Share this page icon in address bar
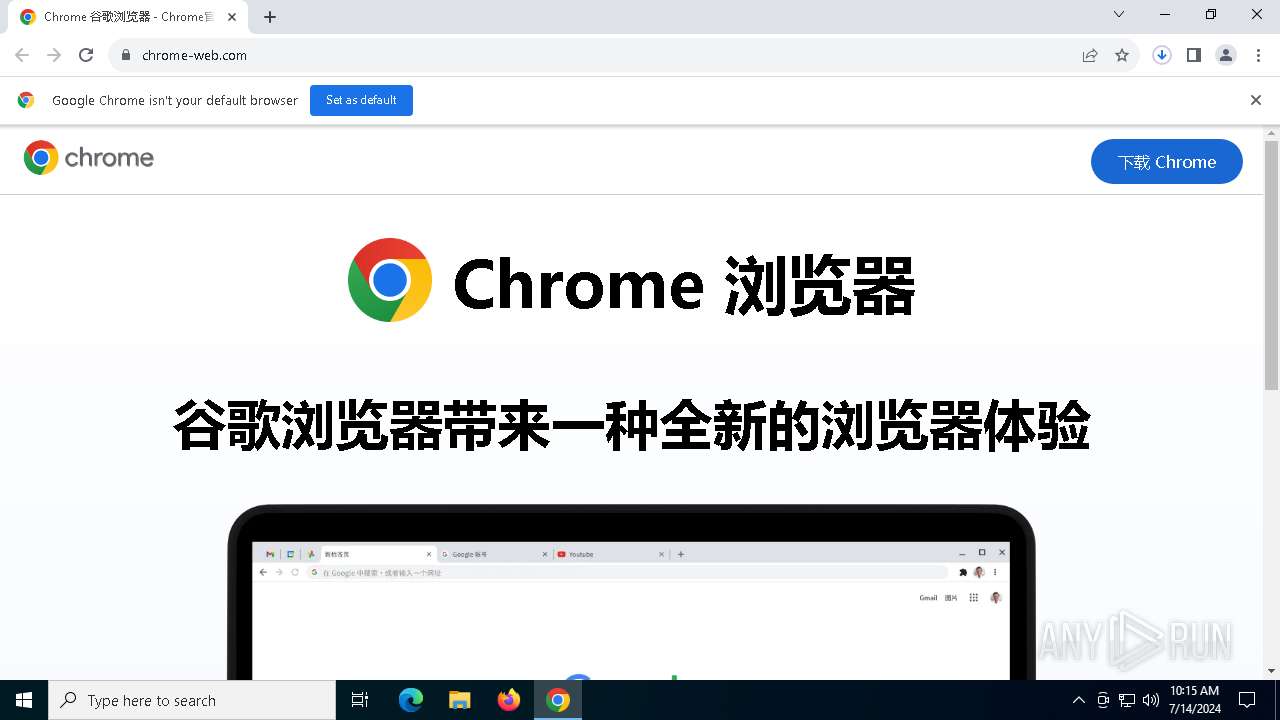 click(x=1090, y=55)
